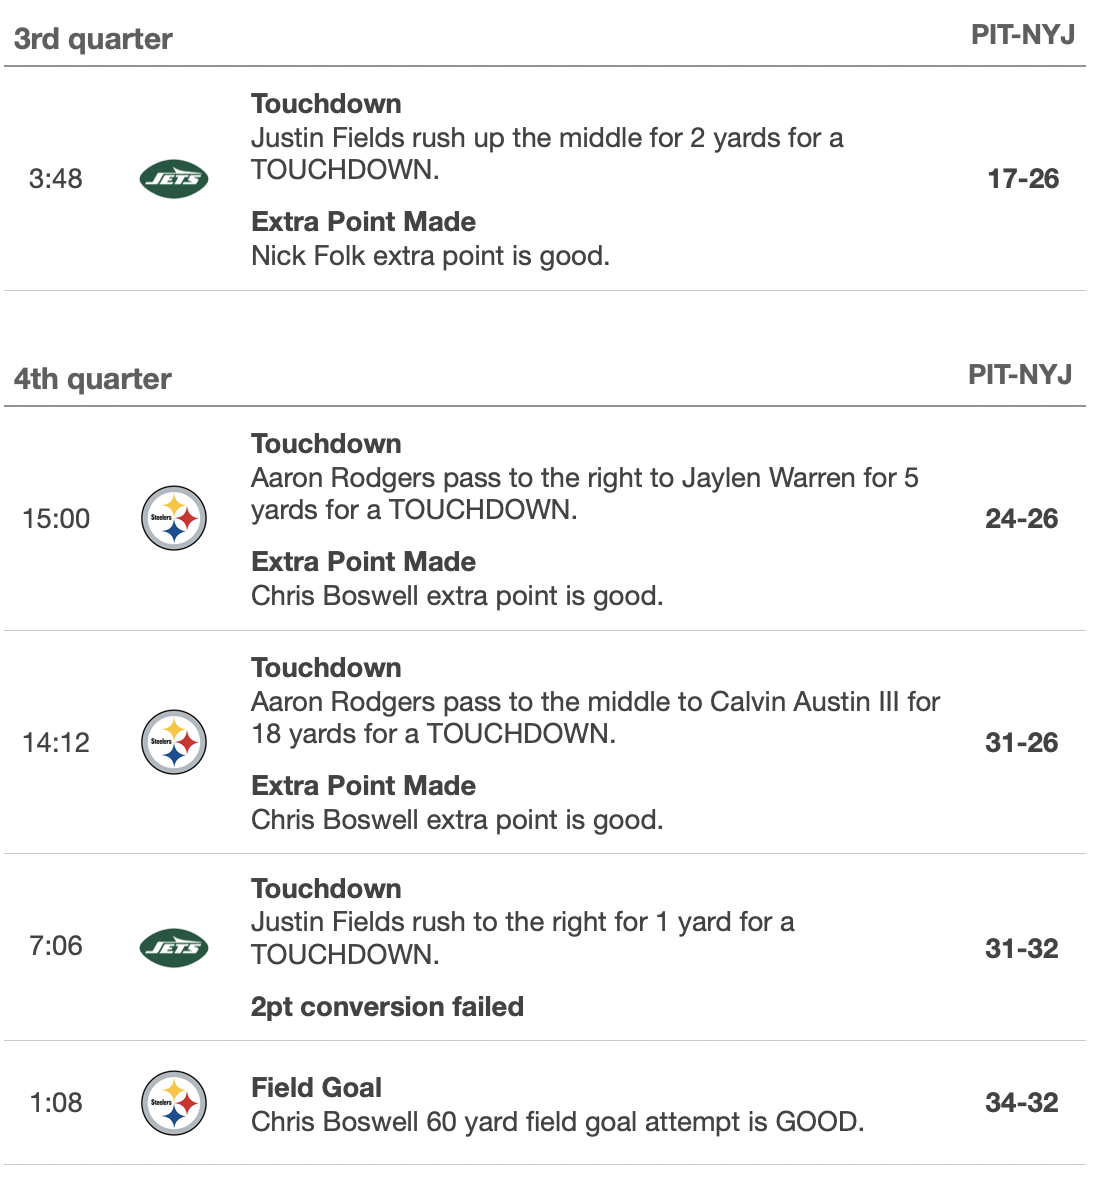The width and height of the screenshot is (1094, 1178).
Task: Click the 3:48 timestamp
Action: pos(56,179)
